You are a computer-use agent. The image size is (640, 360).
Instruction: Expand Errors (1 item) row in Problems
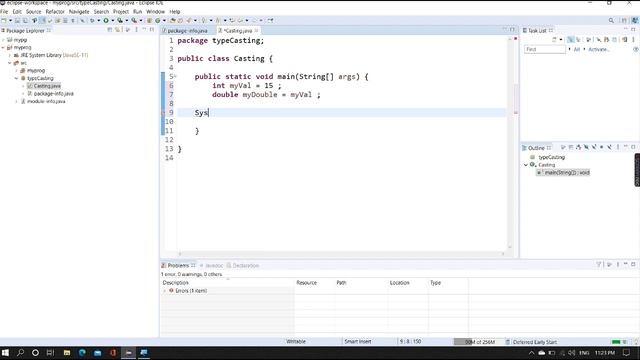[x=165, y=291]
